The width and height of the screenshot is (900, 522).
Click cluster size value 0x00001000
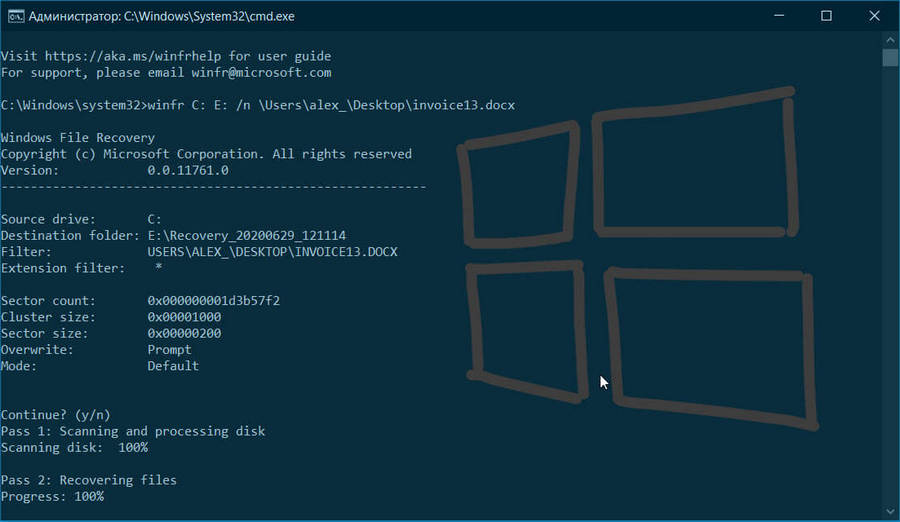[x=184, y=317]
